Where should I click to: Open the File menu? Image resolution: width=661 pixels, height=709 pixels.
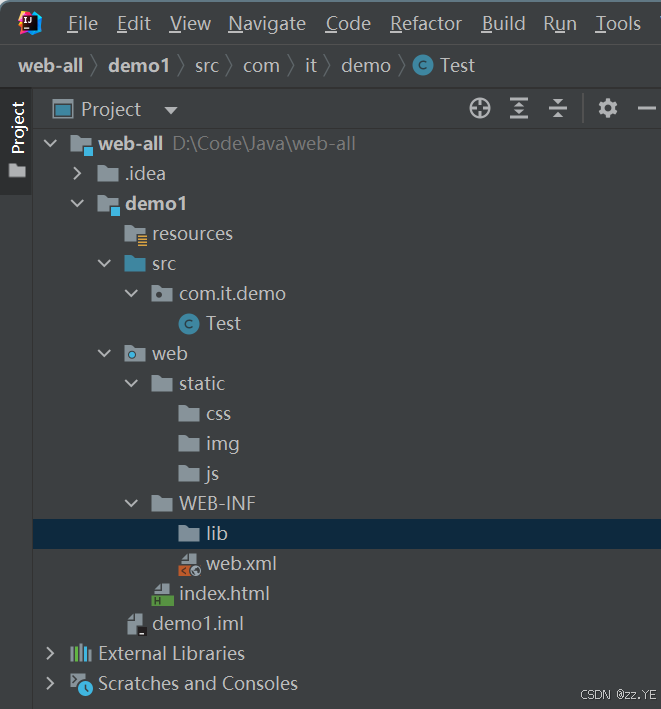pos(83,24)
